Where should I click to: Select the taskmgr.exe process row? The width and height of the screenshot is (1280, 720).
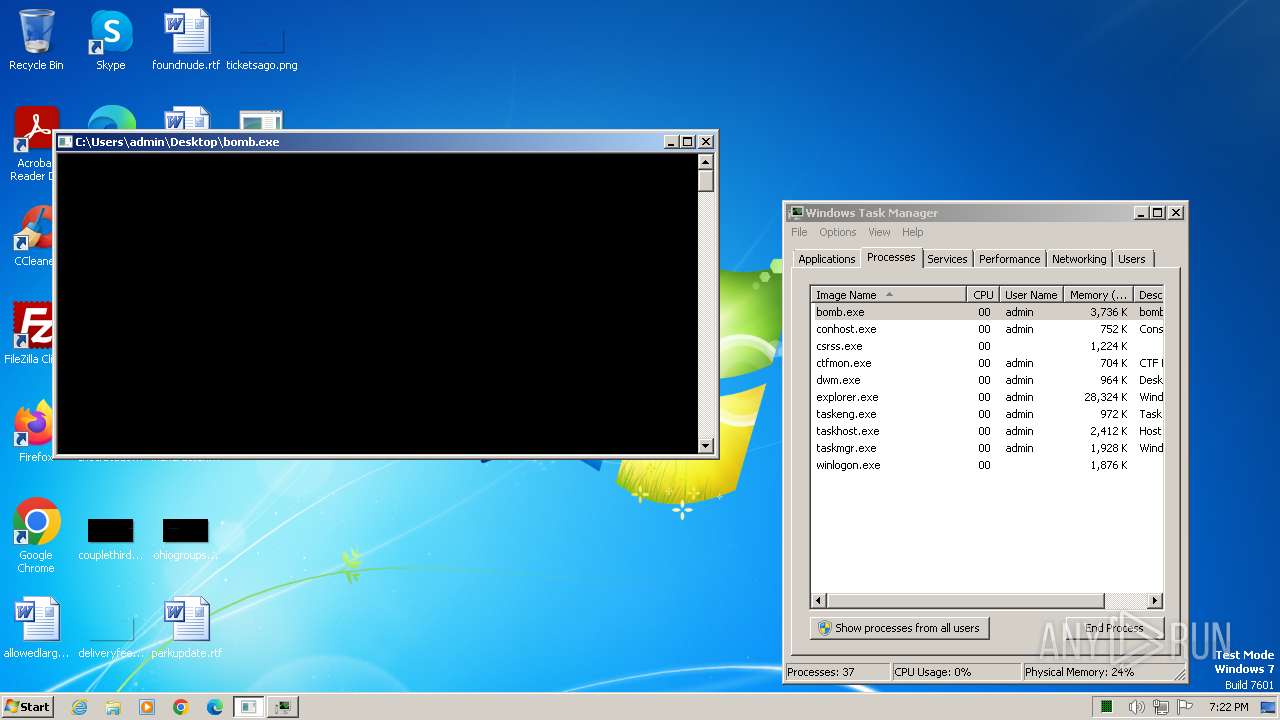(987, 448)
